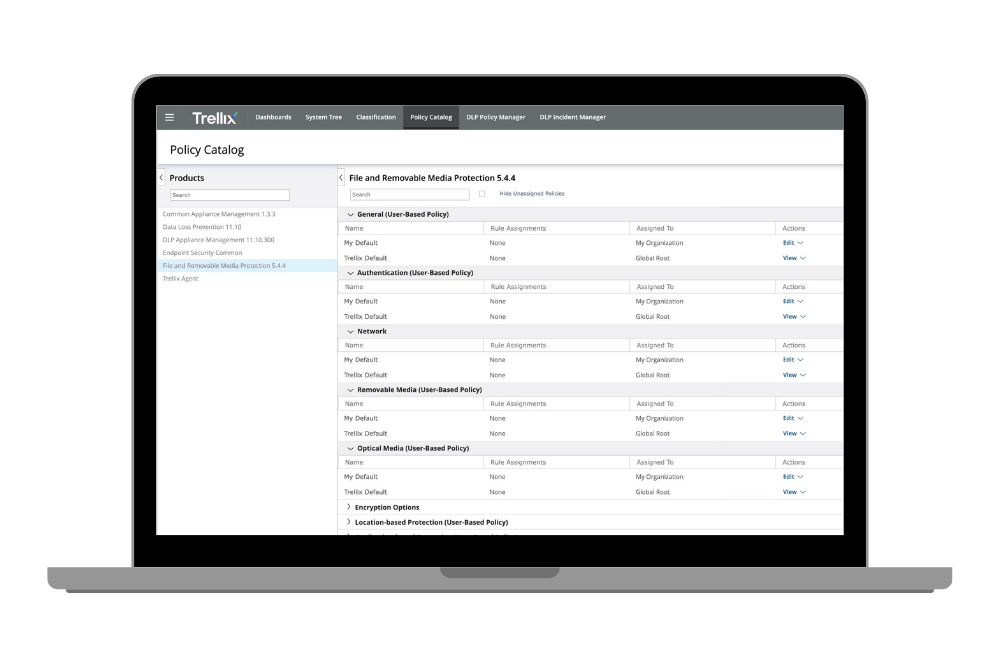Open View dropdown for Network Trellix Default
1000x667 pixels.
click(x=794, y=375)
